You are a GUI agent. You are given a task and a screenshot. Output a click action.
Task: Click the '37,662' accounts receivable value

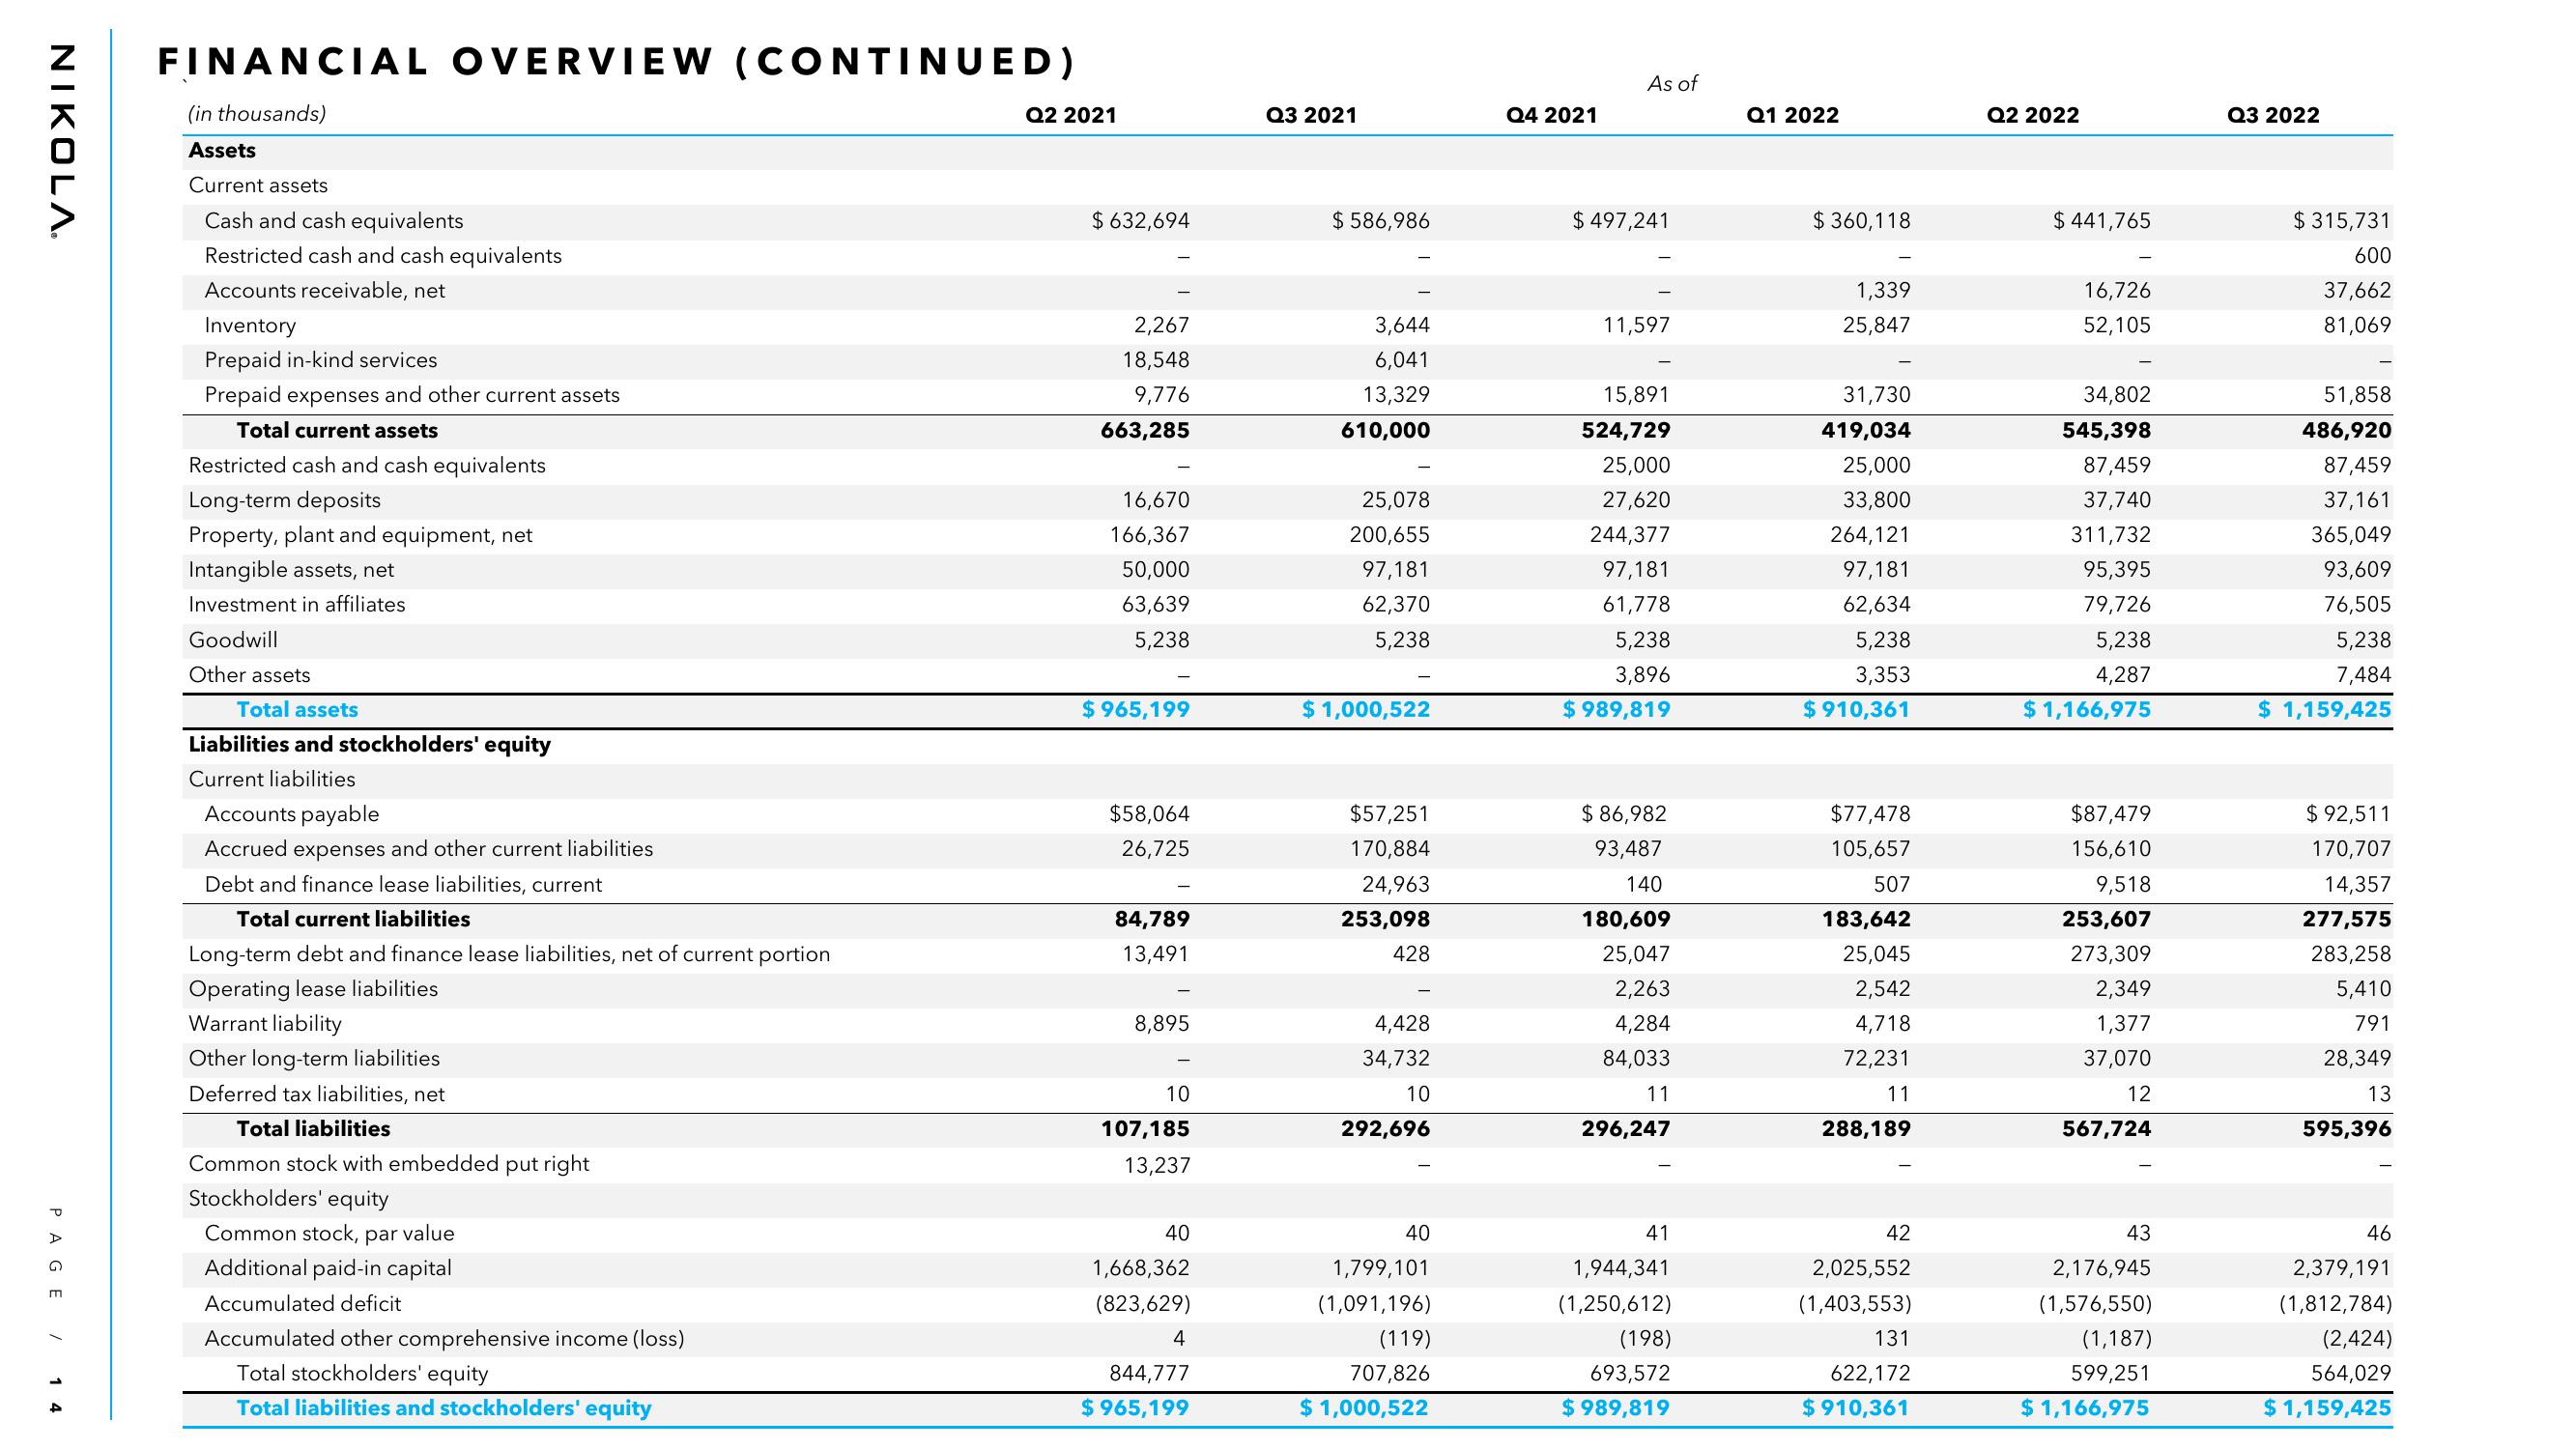[2357, 290]
